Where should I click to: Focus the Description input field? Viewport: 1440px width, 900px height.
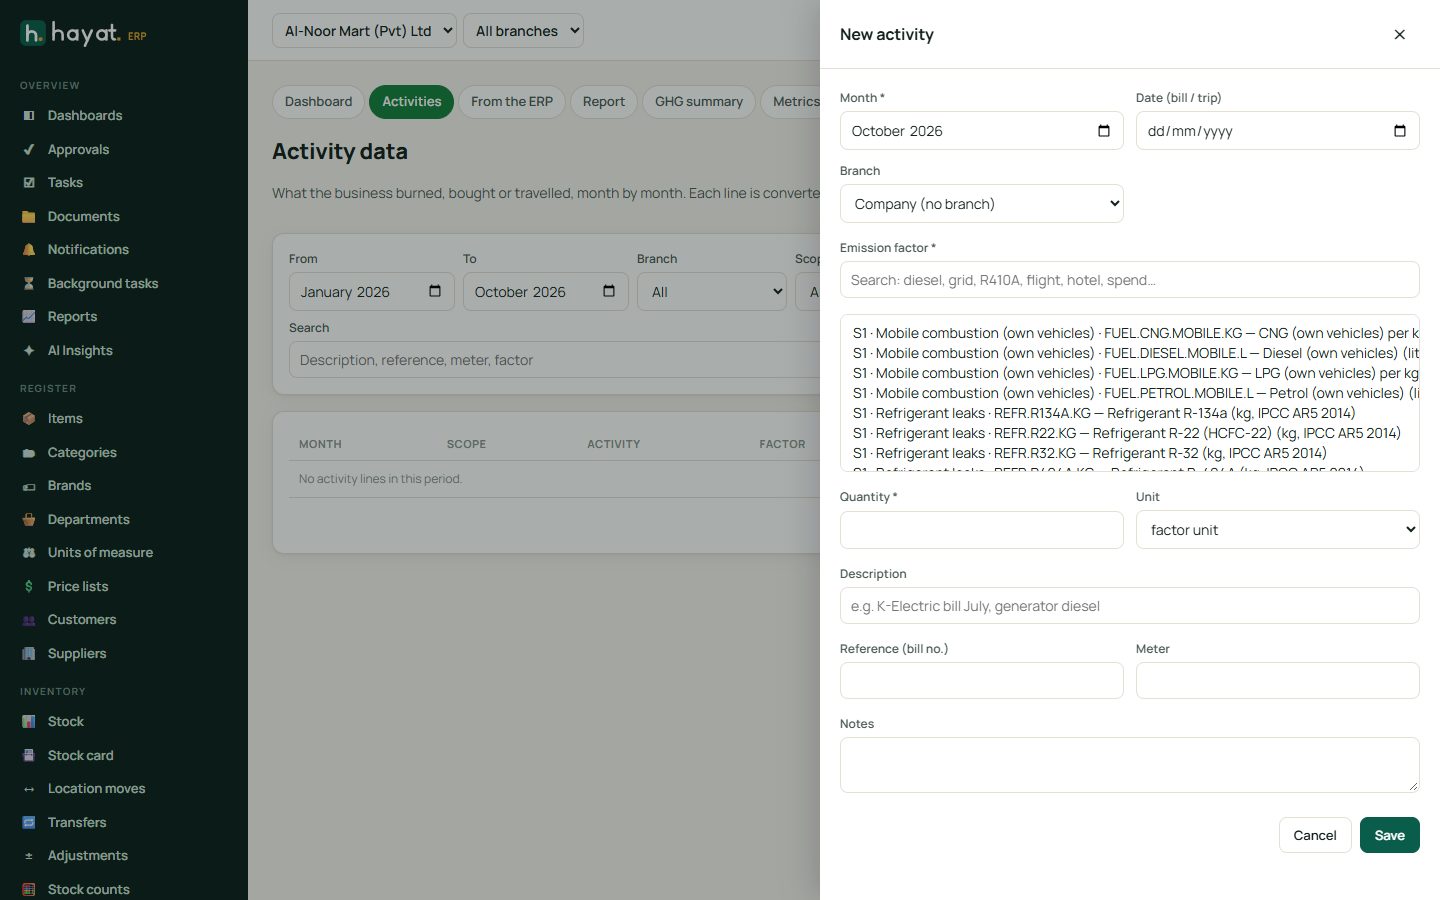[x=1130, y=606]
